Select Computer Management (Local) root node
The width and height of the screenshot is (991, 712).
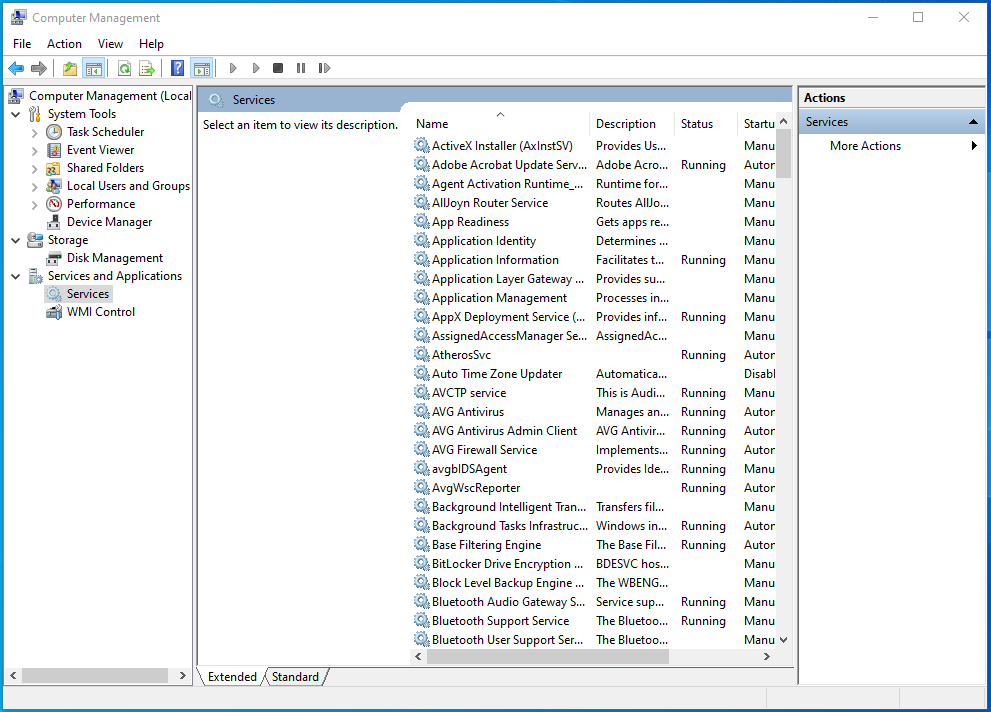point(100,96)
